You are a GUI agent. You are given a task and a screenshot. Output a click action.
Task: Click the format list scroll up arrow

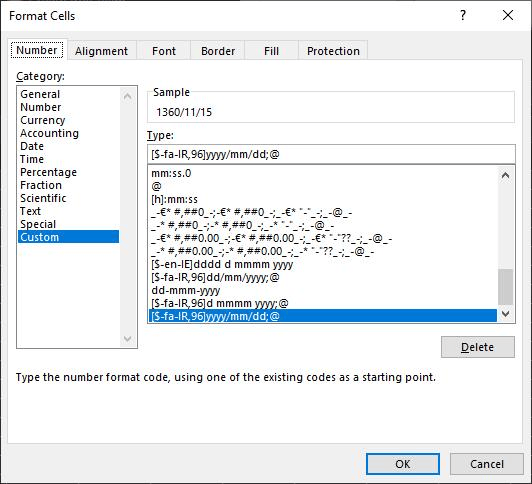click(506, 175)
